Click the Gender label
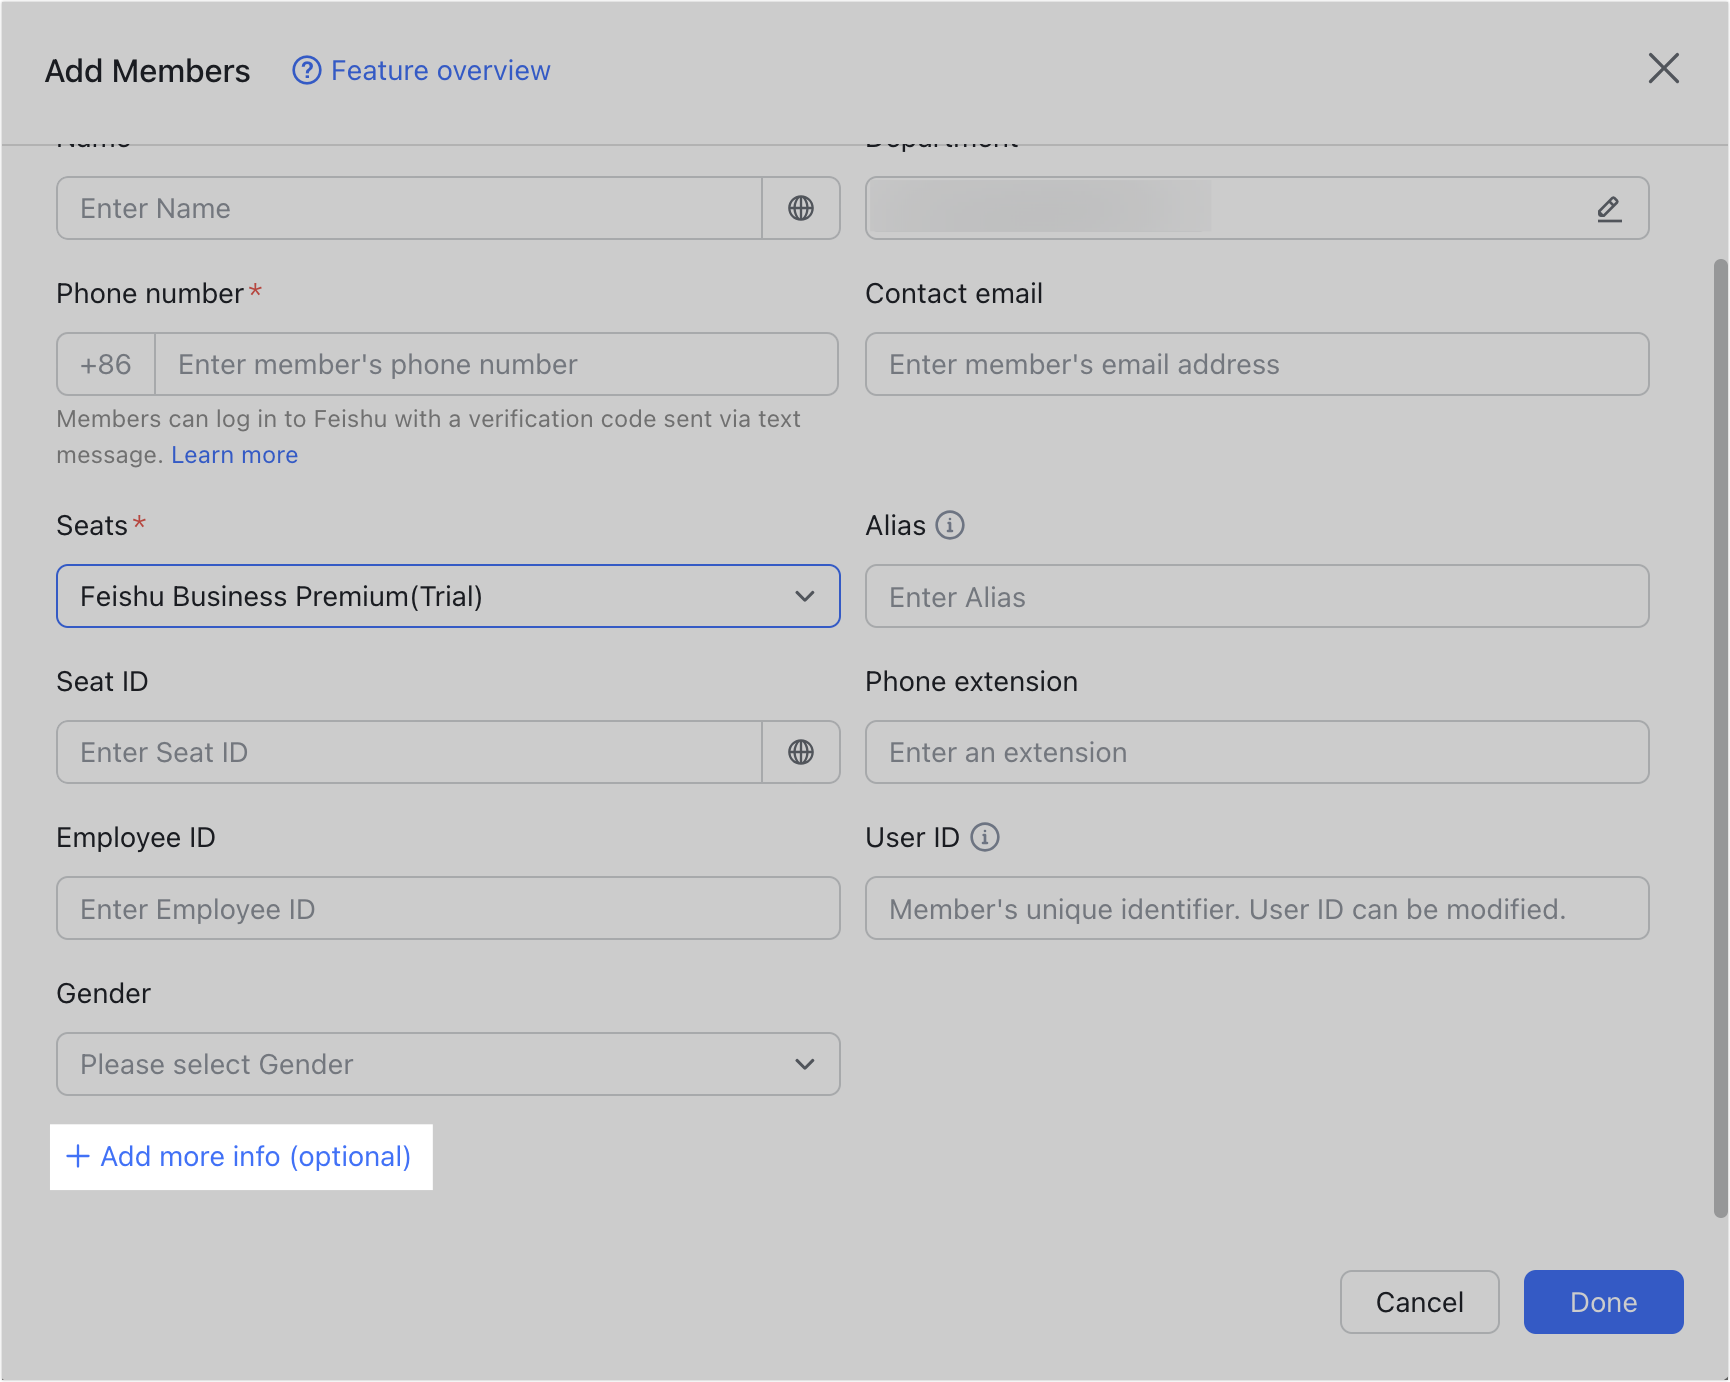The height and width of the screenshot is (1382, 1730). point(104,993)
